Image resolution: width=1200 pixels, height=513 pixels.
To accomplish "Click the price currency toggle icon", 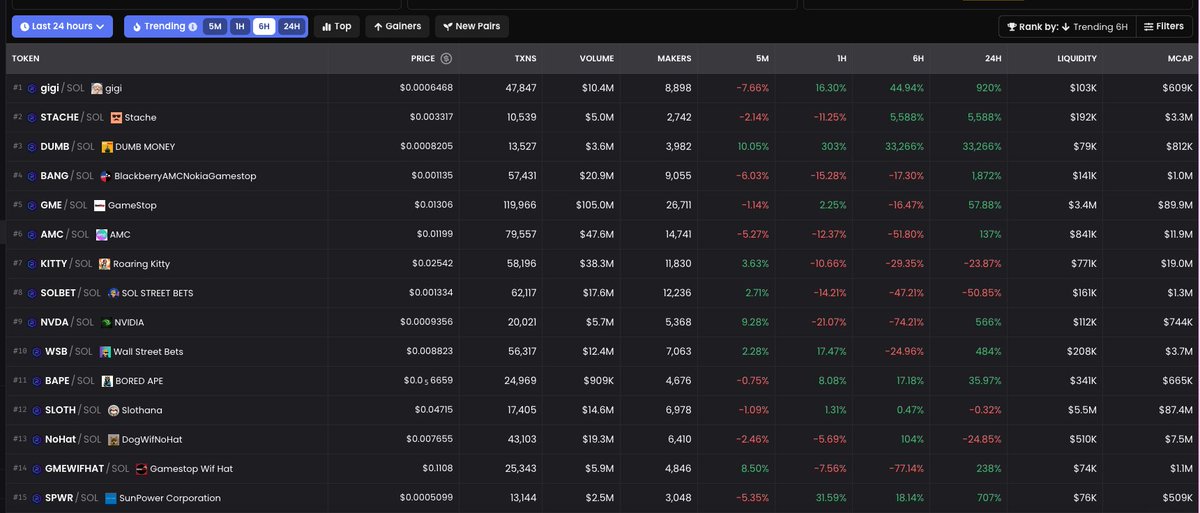I will [x=446, y=59].
